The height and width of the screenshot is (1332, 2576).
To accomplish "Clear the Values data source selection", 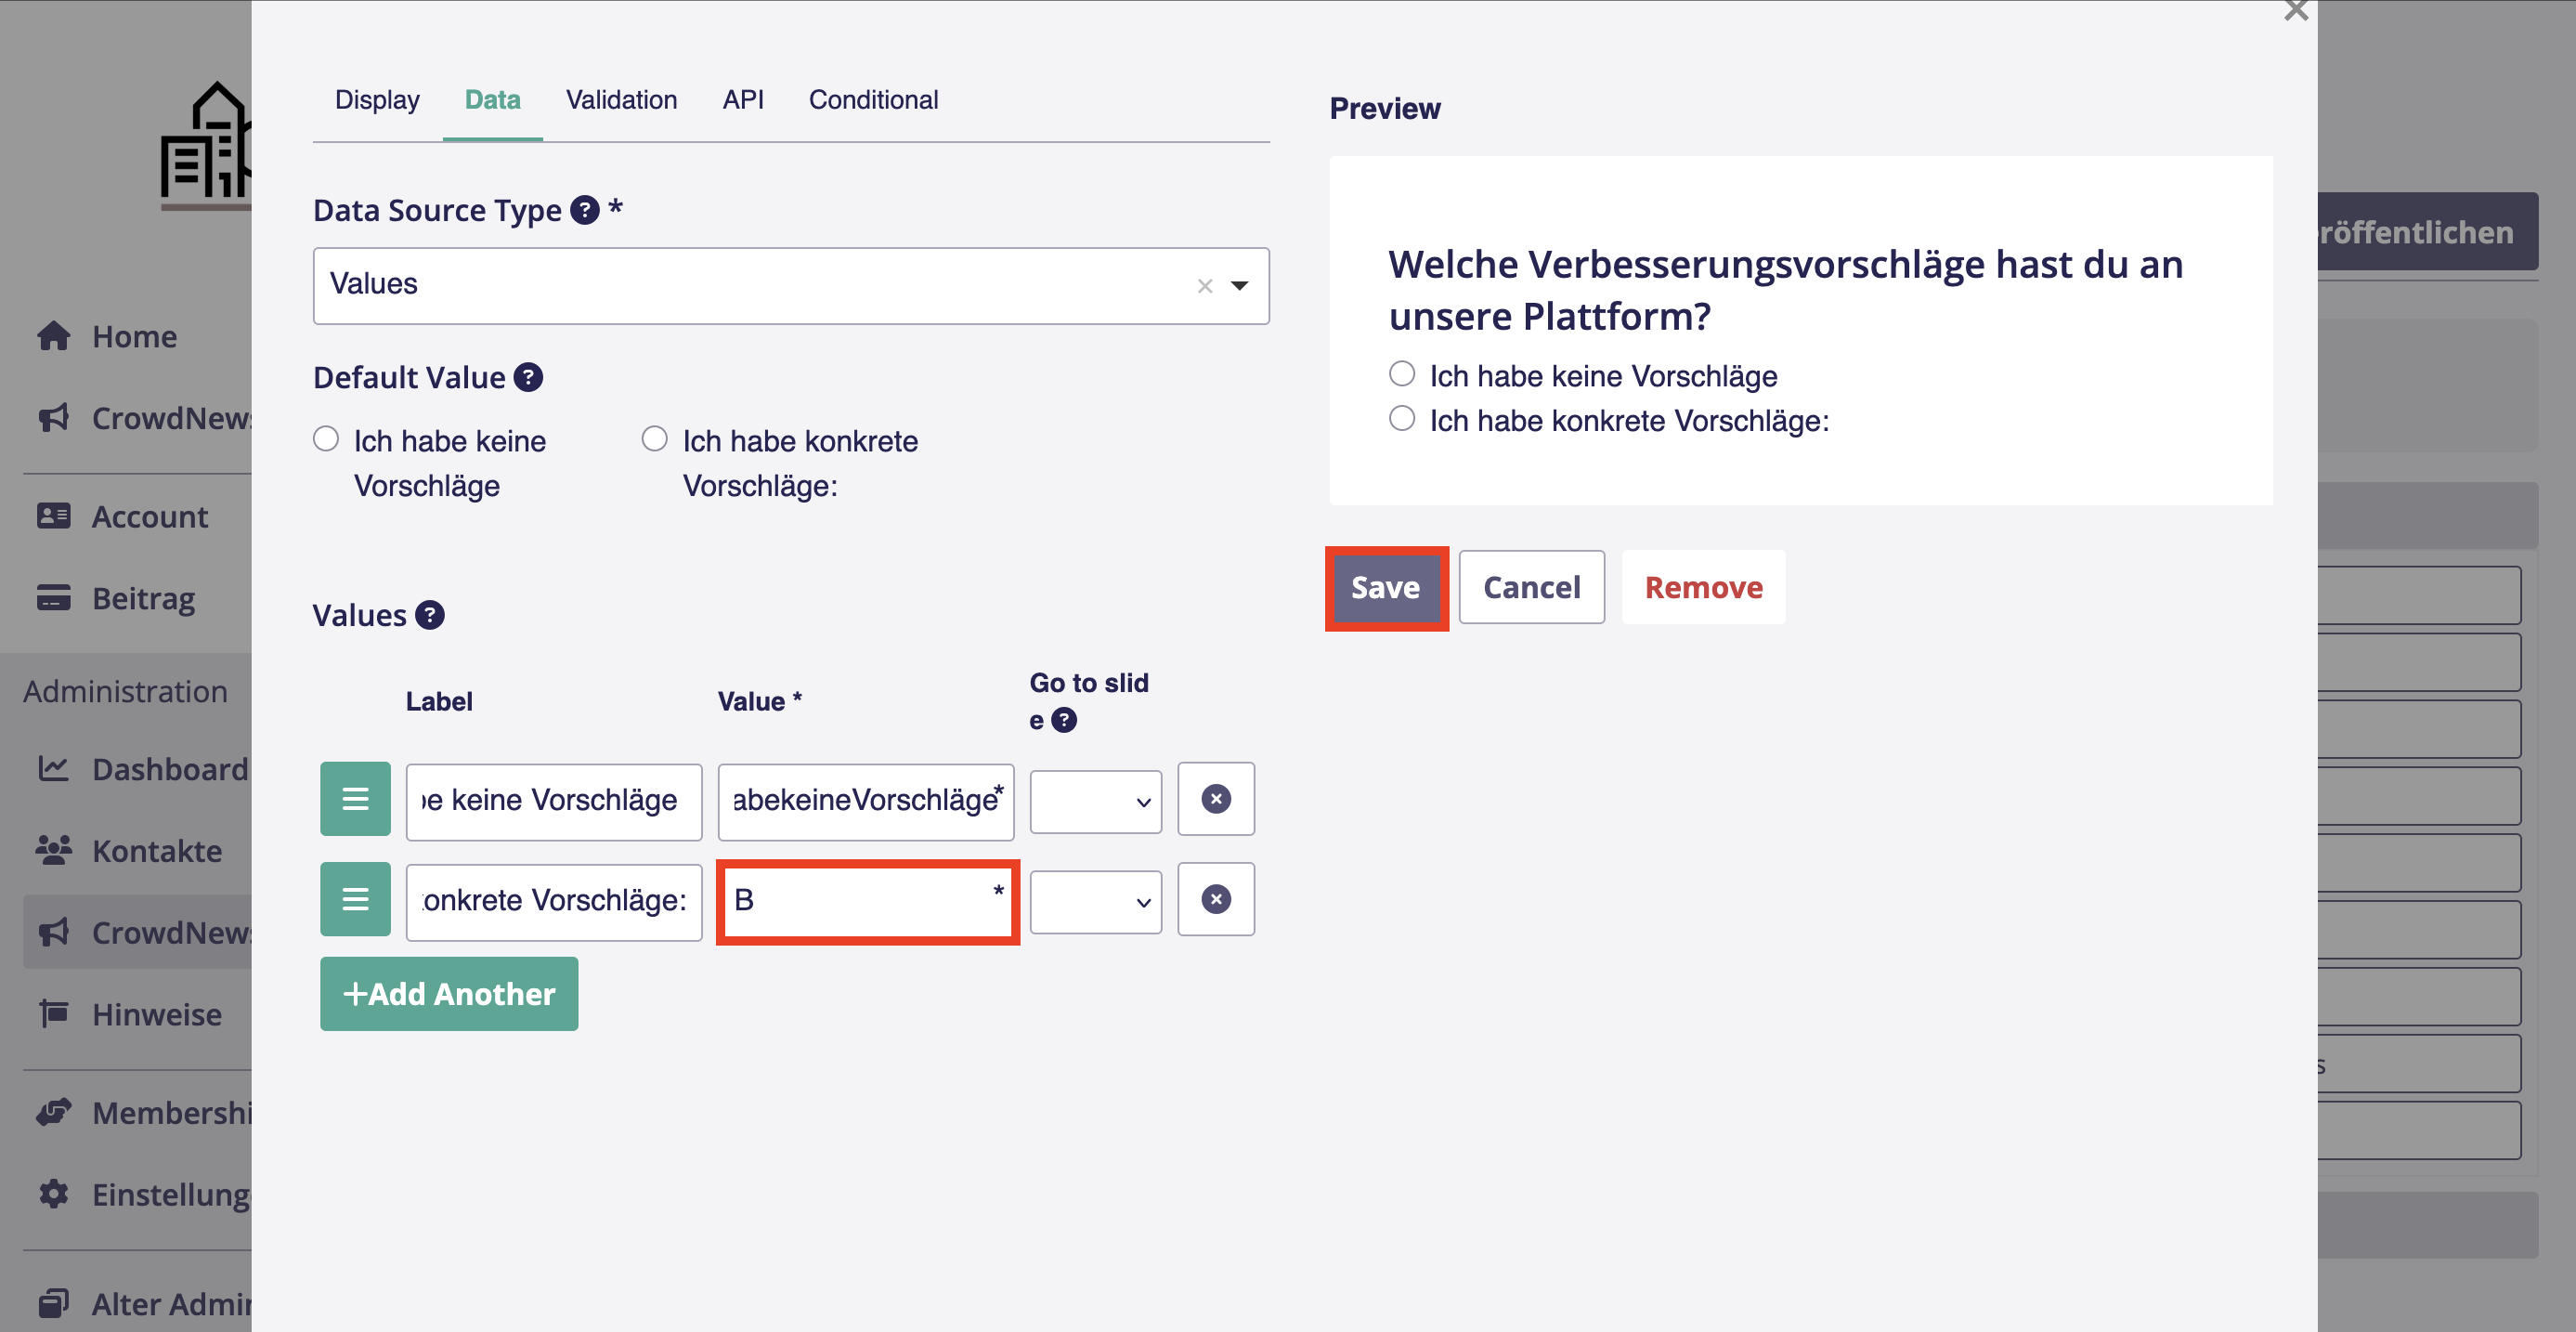I will click(1204, 286).
